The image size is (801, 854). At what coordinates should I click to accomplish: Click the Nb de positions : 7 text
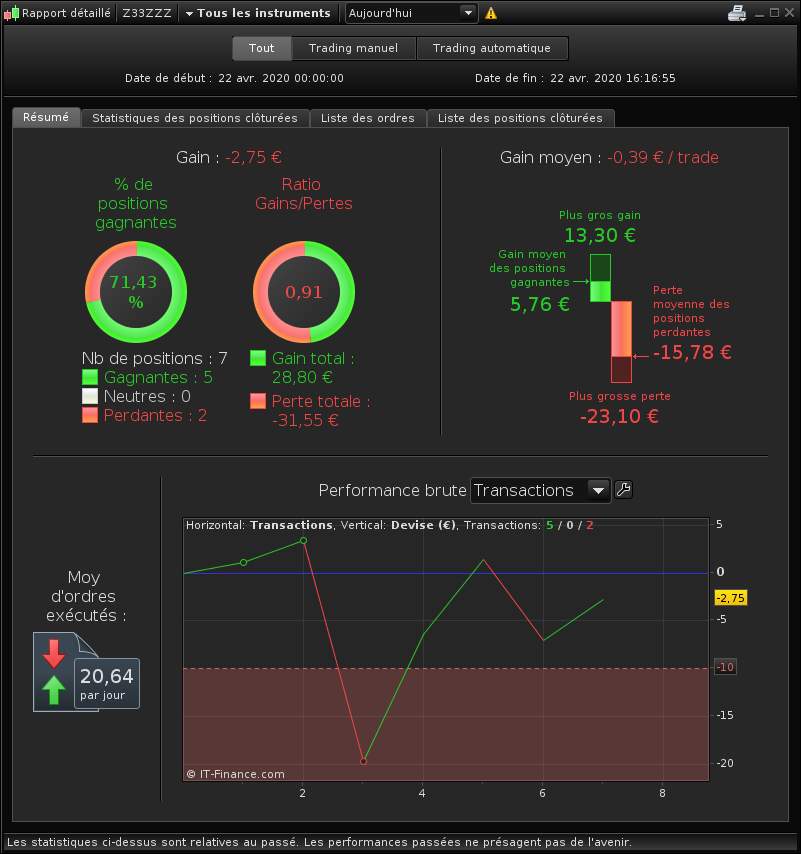click(x=154, y=358)
